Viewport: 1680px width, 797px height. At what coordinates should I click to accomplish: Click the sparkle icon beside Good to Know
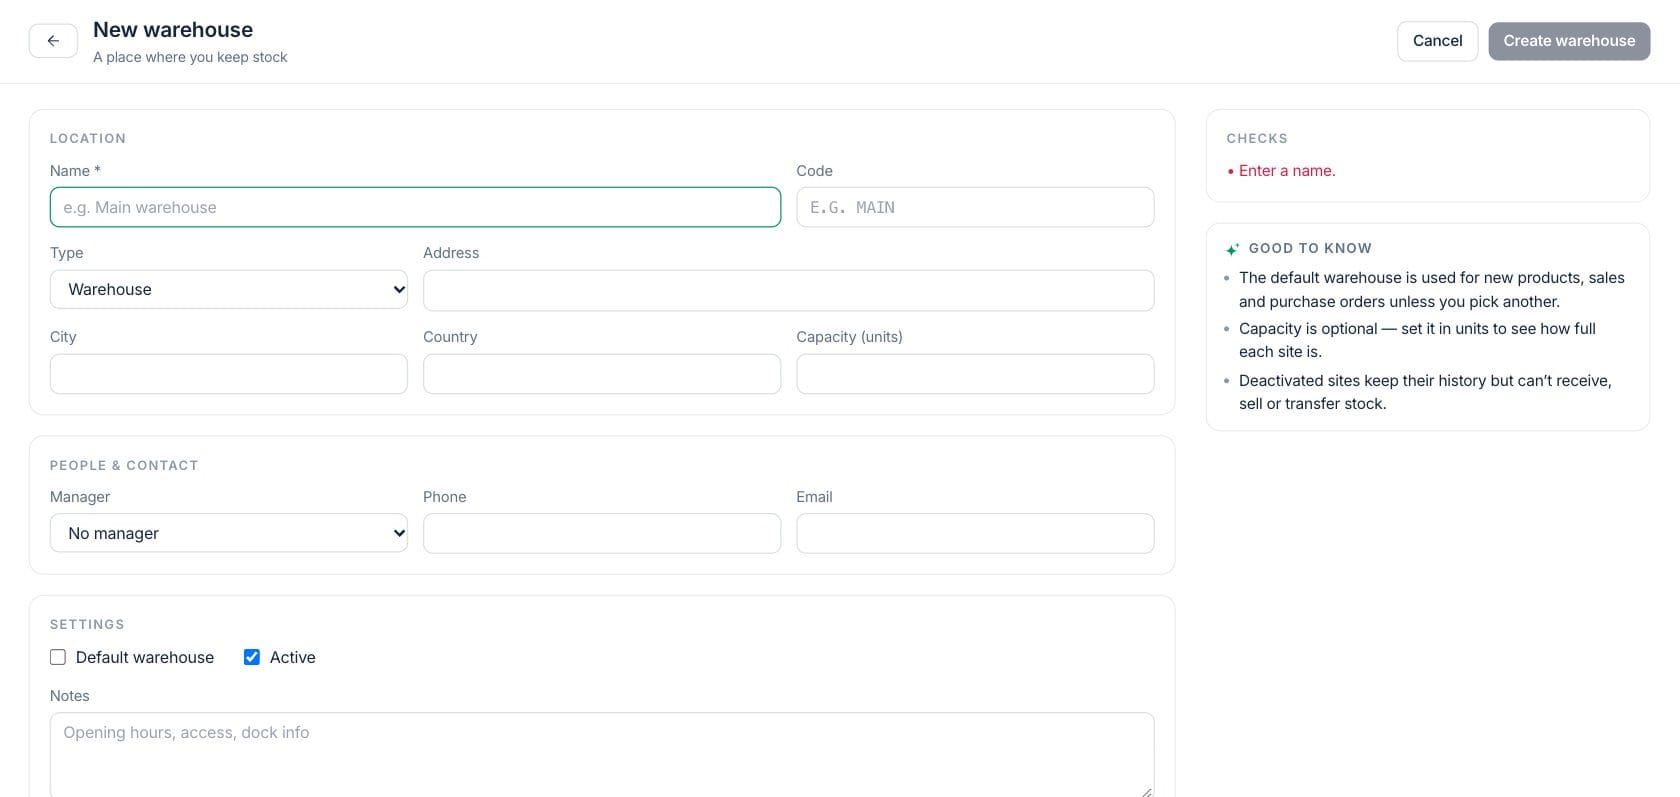1233,249
